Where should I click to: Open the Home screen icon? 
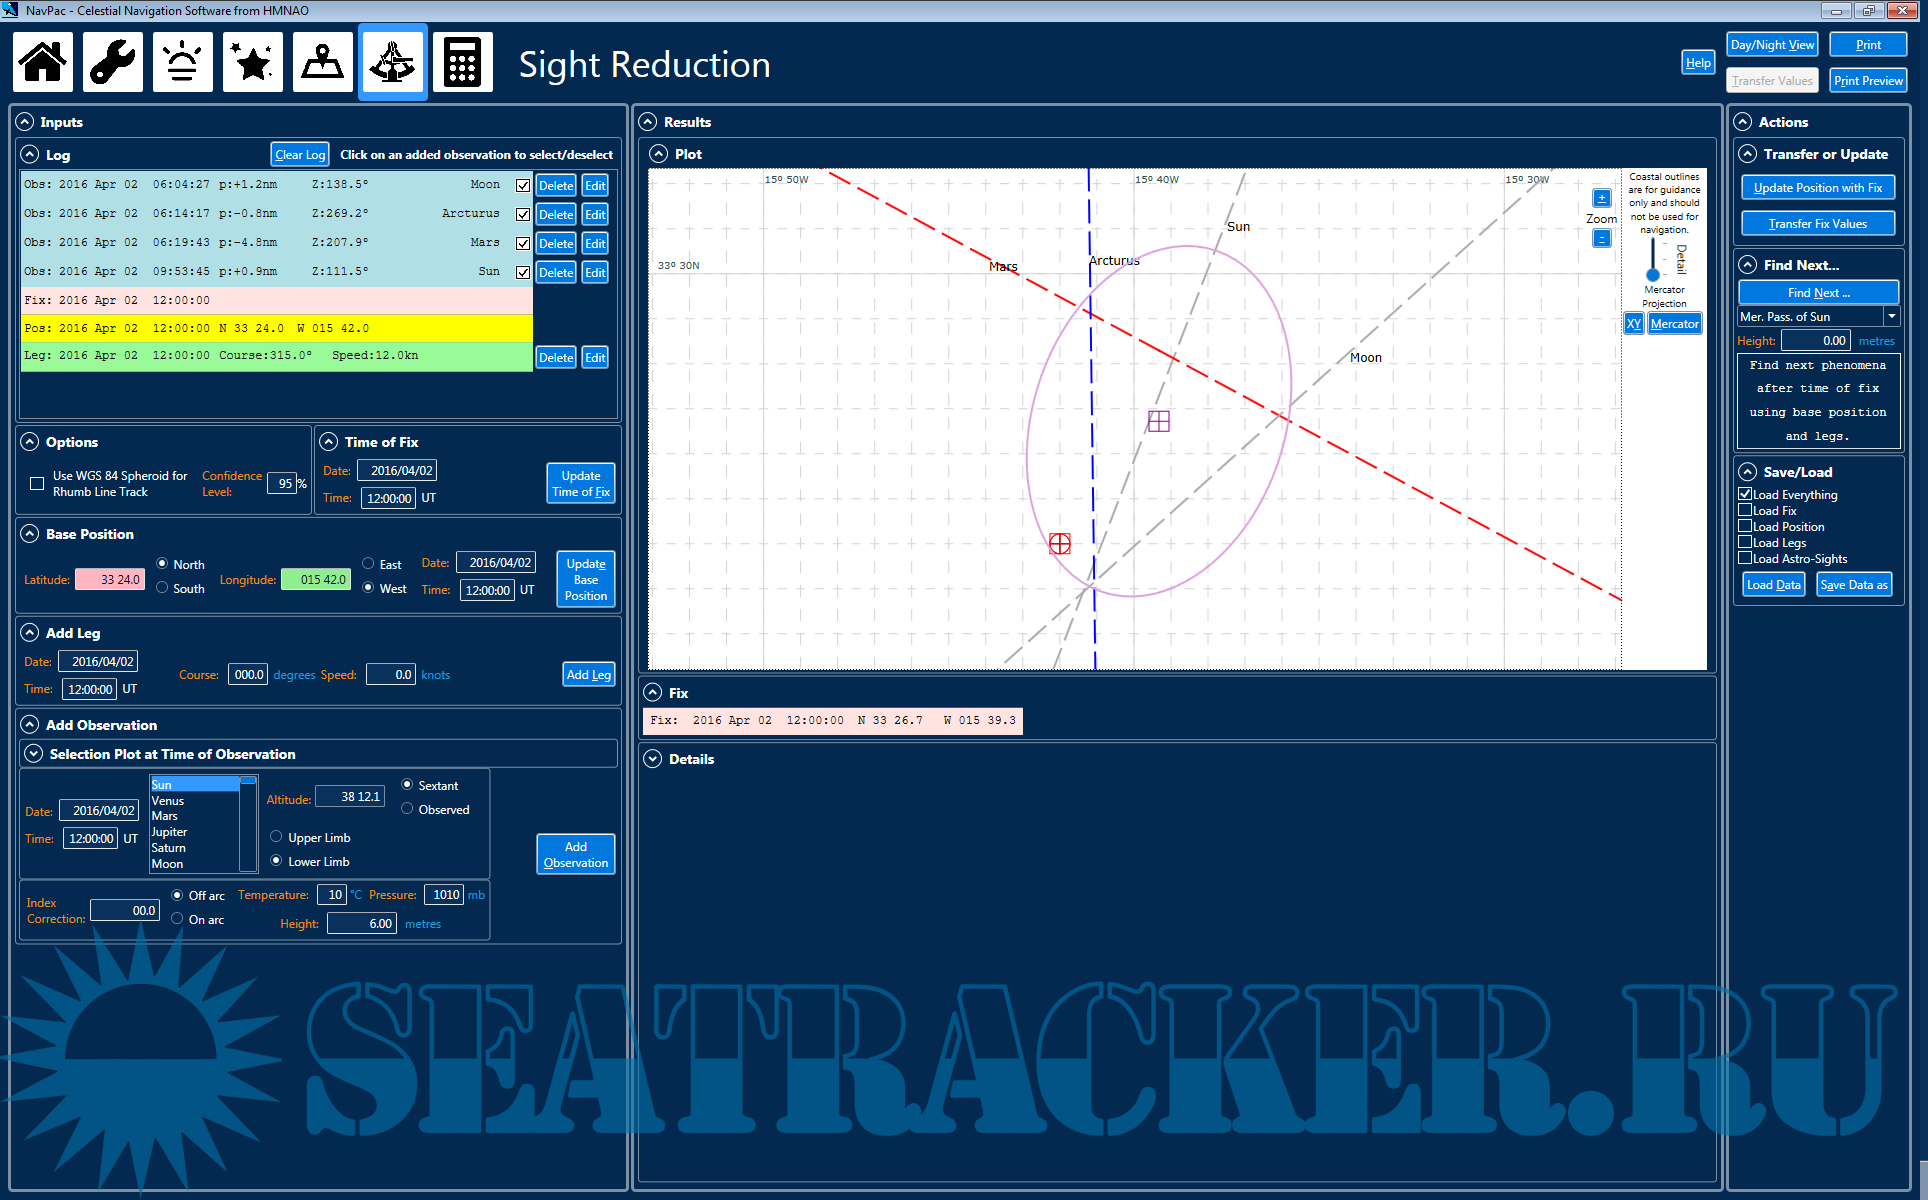coord(43,63)
